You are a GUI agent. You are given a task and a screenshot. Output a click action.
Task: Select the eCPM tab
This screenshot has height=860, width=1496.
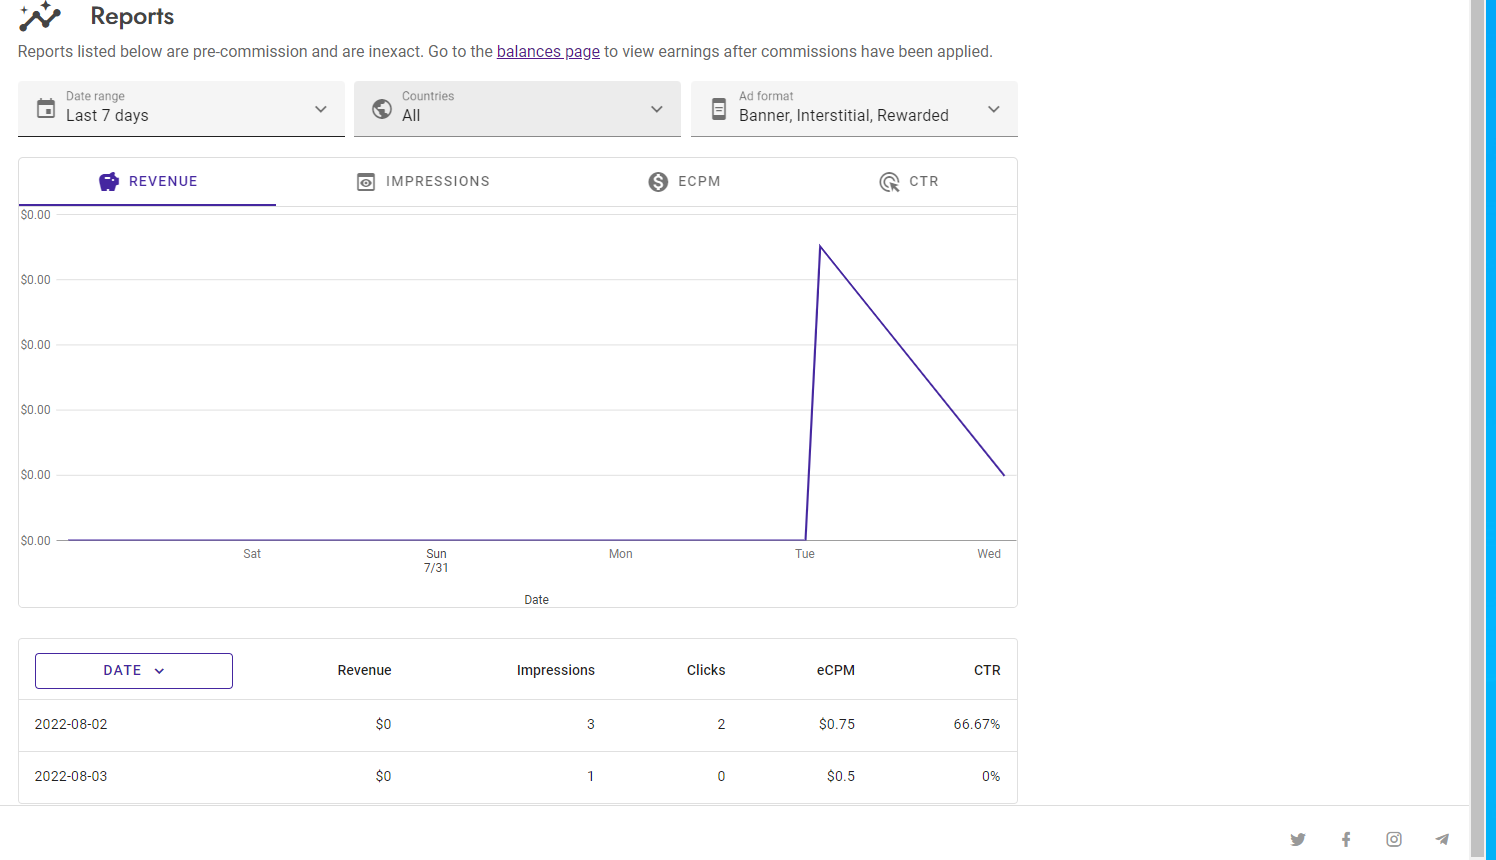pyautogui.click(x=685, y=182)
